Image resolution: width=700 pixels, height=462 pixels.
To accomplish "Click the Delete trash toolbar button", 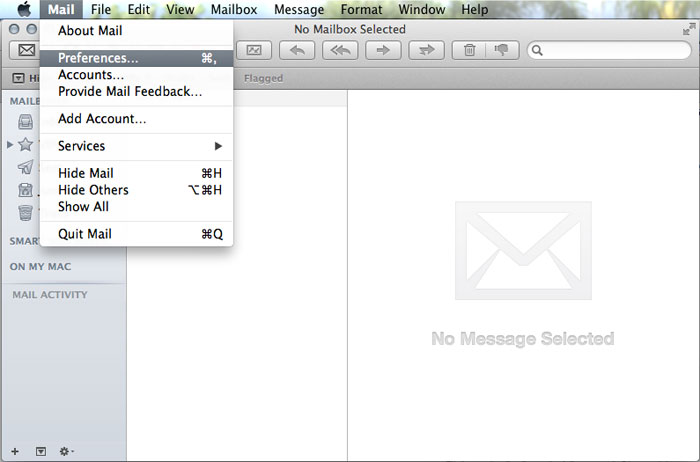I will [469, 50].
